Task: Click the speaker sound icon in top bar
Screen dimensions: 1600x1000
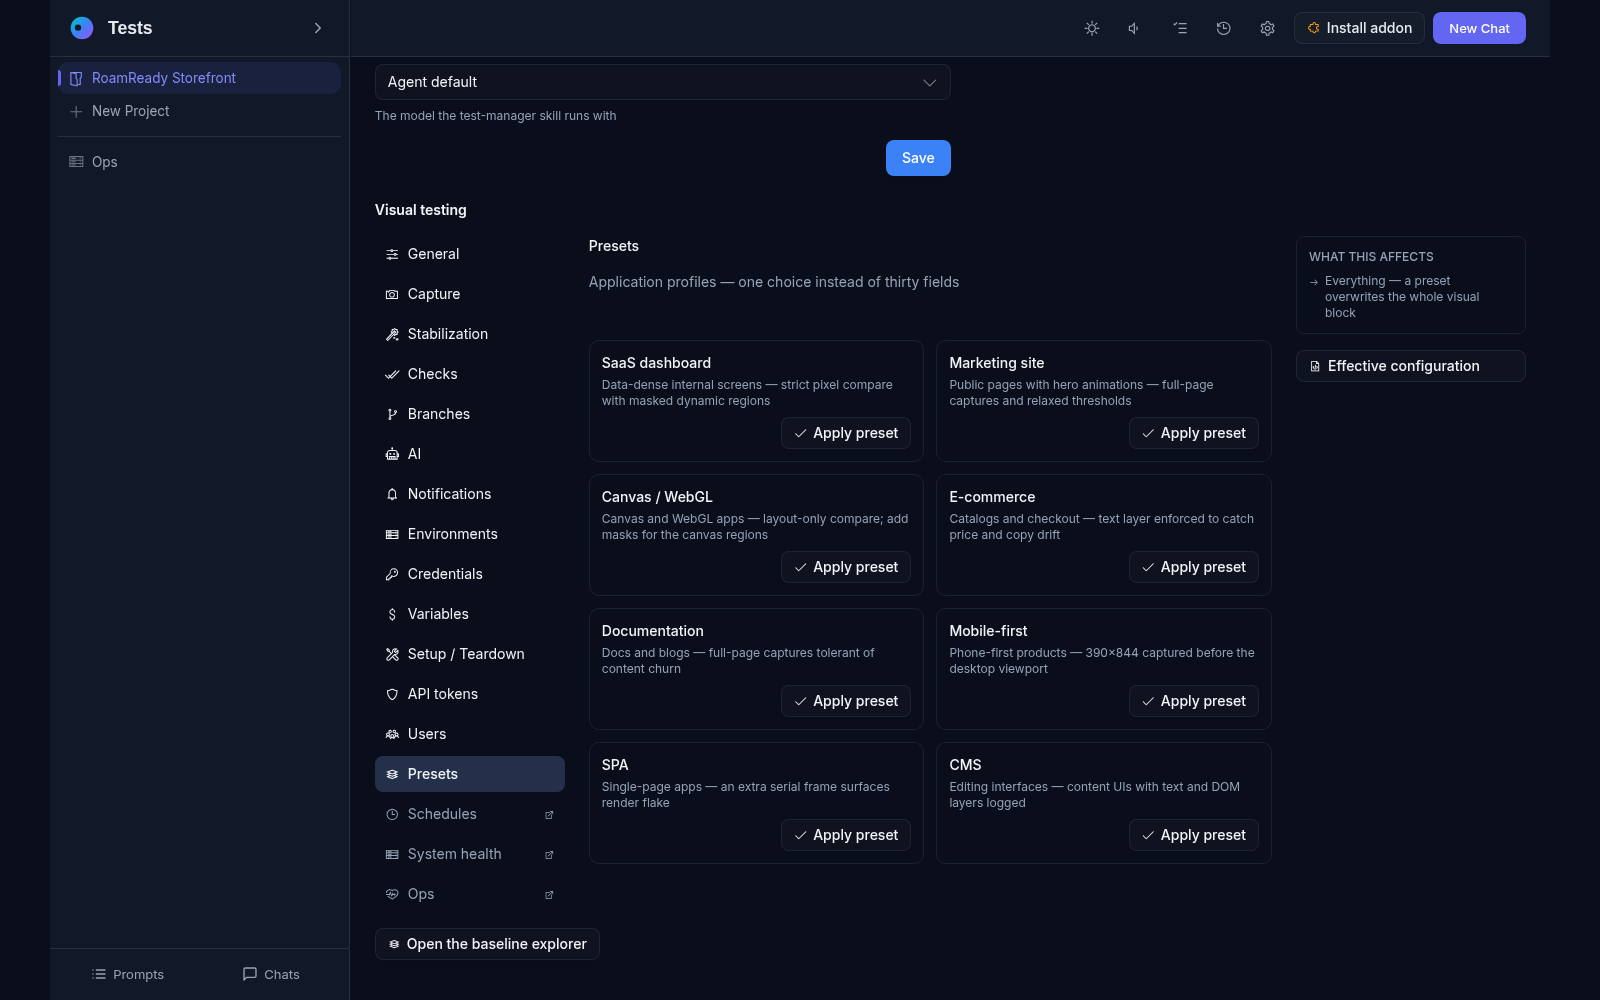Action: click(1135, 28)
